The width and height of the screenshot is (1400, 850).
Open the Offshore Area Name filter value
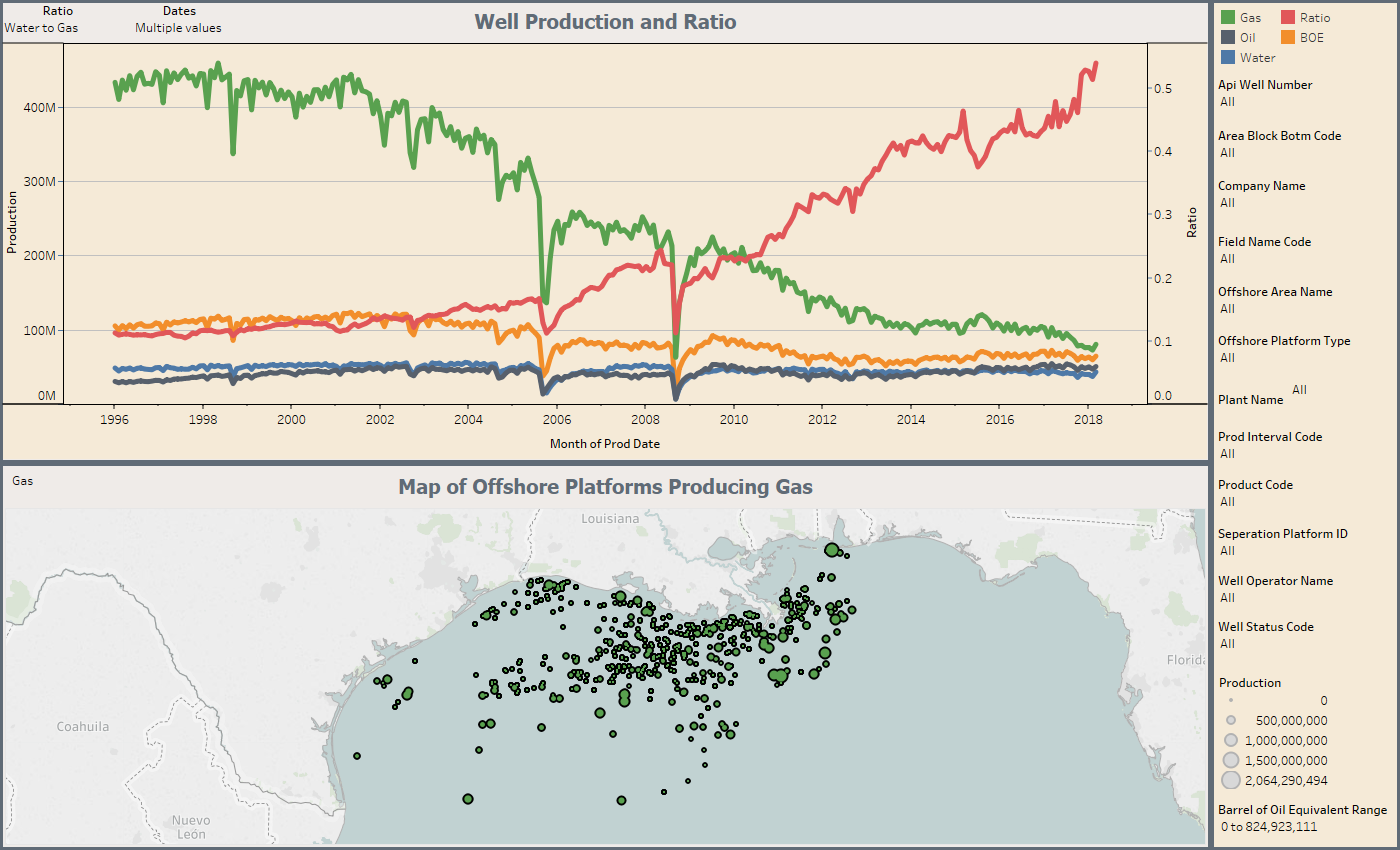[x=1227, y=308]
